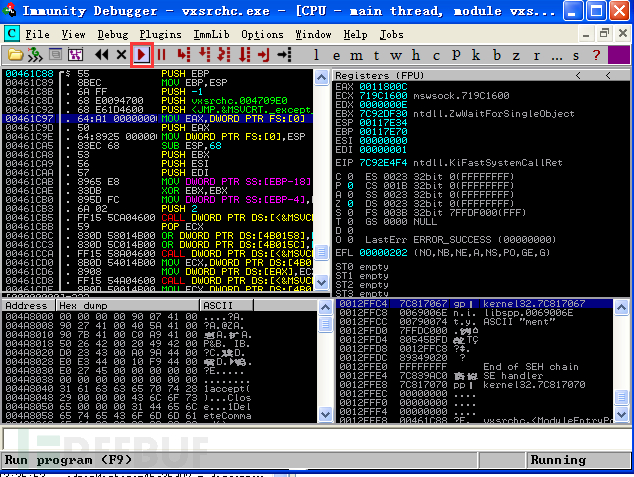Click the disassembly pane scrollbar thumb
This screenshot has width=634, height=477.
tap(321, 252)
